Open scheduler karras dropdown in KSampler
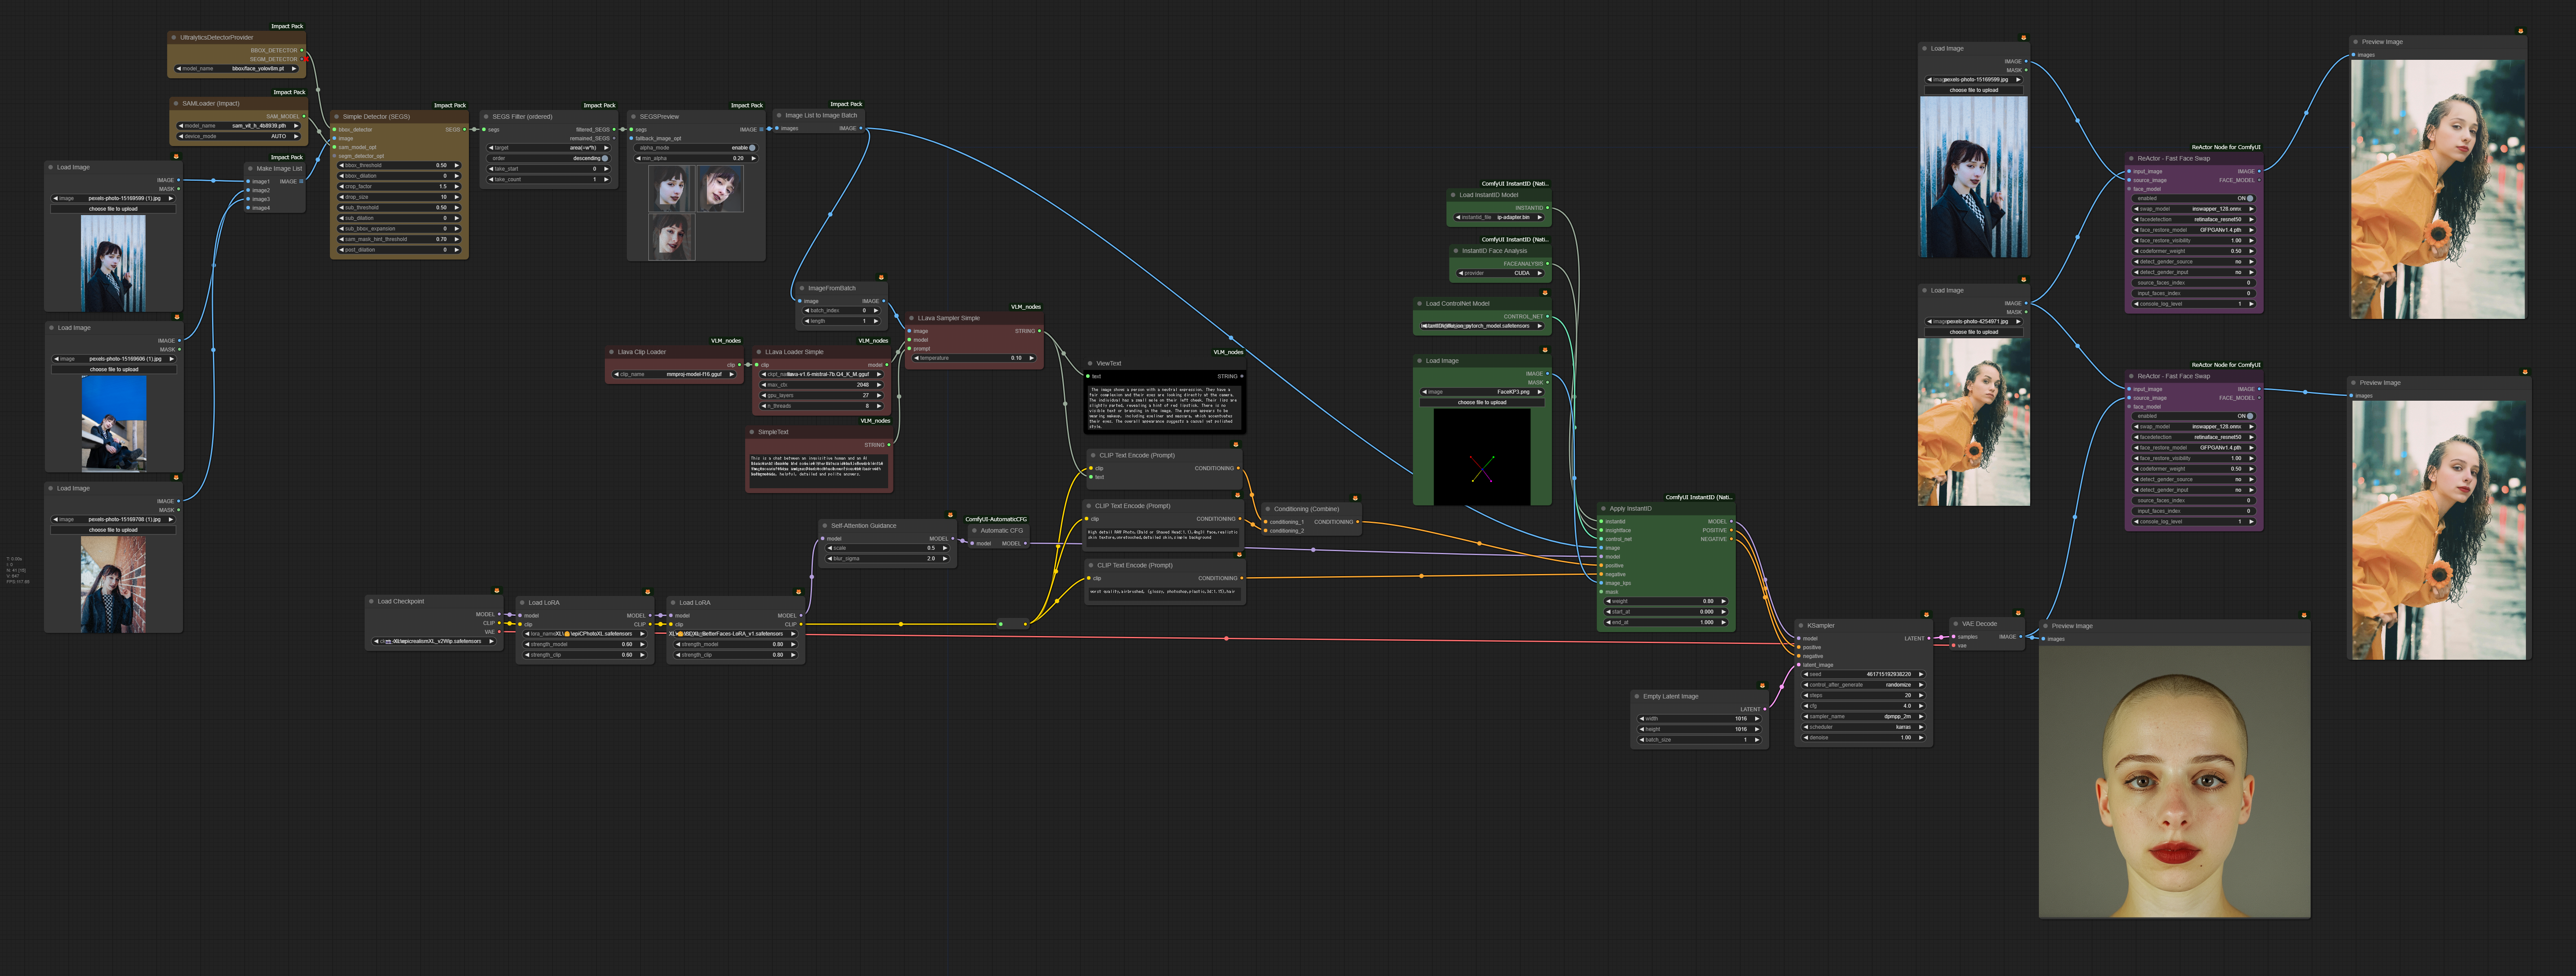Viewport: 2576px width, 976px height. point(1863,727)
